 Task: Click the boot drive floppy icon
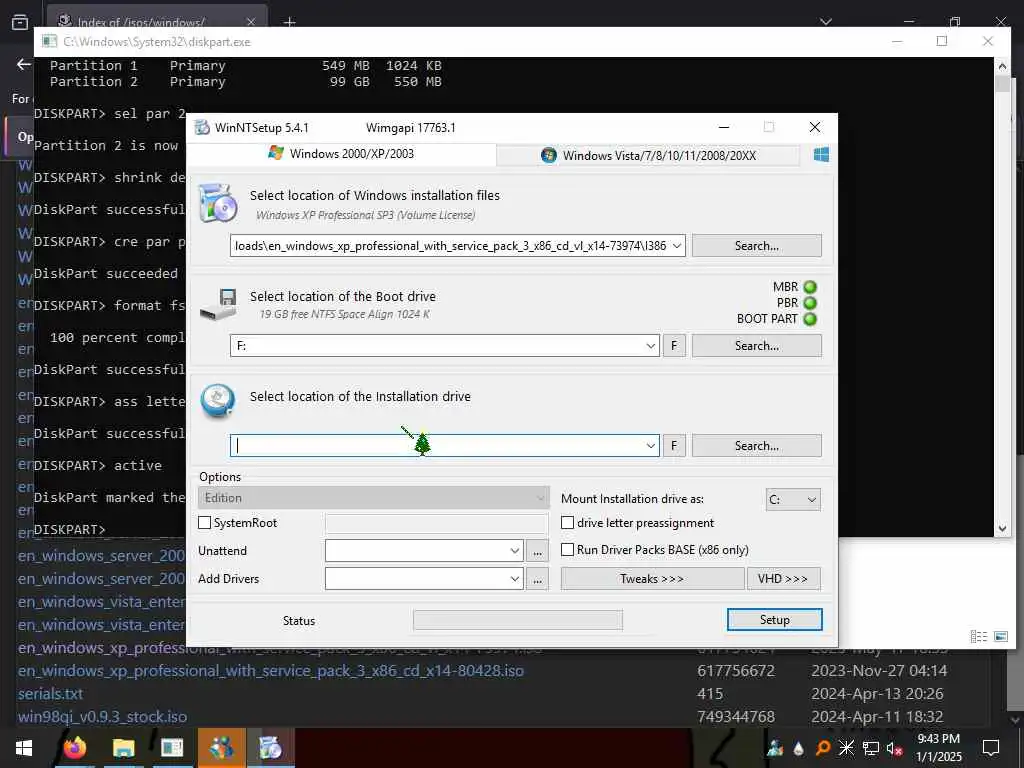(219, 304)
